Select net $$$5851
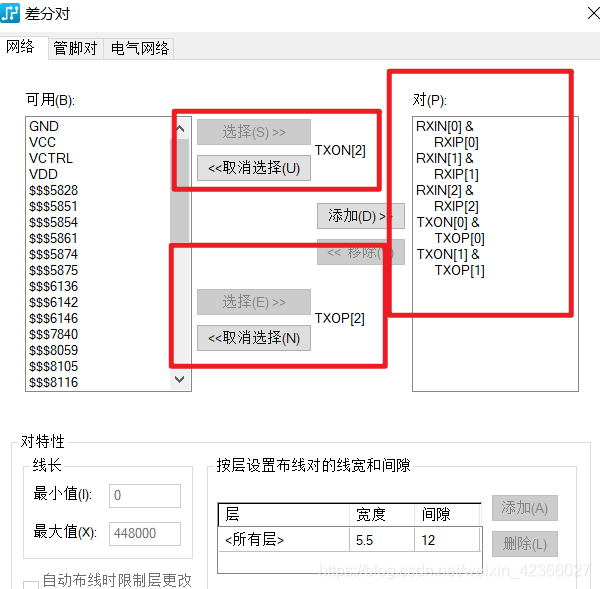The width and height of the screenshot is (600, 589). (54, 207)
